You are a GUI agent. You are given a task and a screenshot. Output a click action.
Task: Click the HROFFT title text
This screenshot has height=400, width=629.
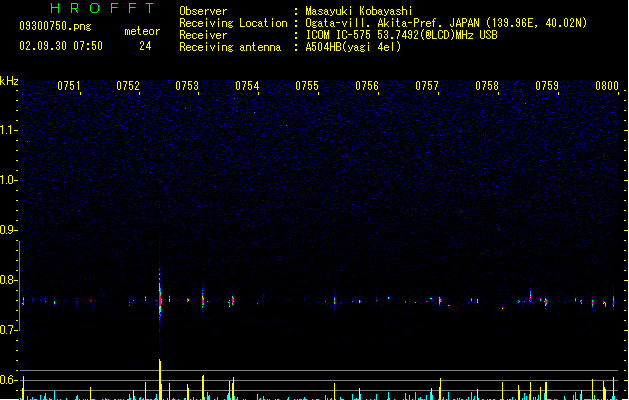click(102, 8)
